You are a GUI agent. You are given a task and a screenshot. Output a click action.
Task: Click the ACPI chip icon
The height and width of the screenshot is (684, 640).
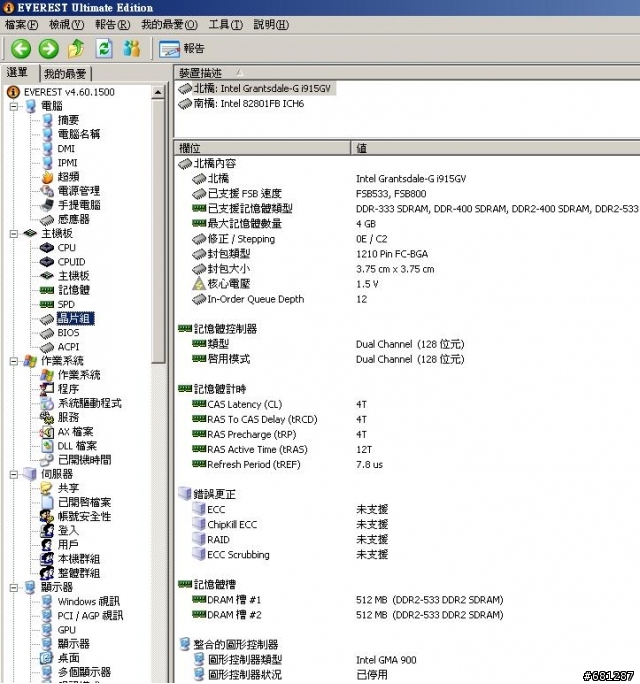[x=47, y=348]
